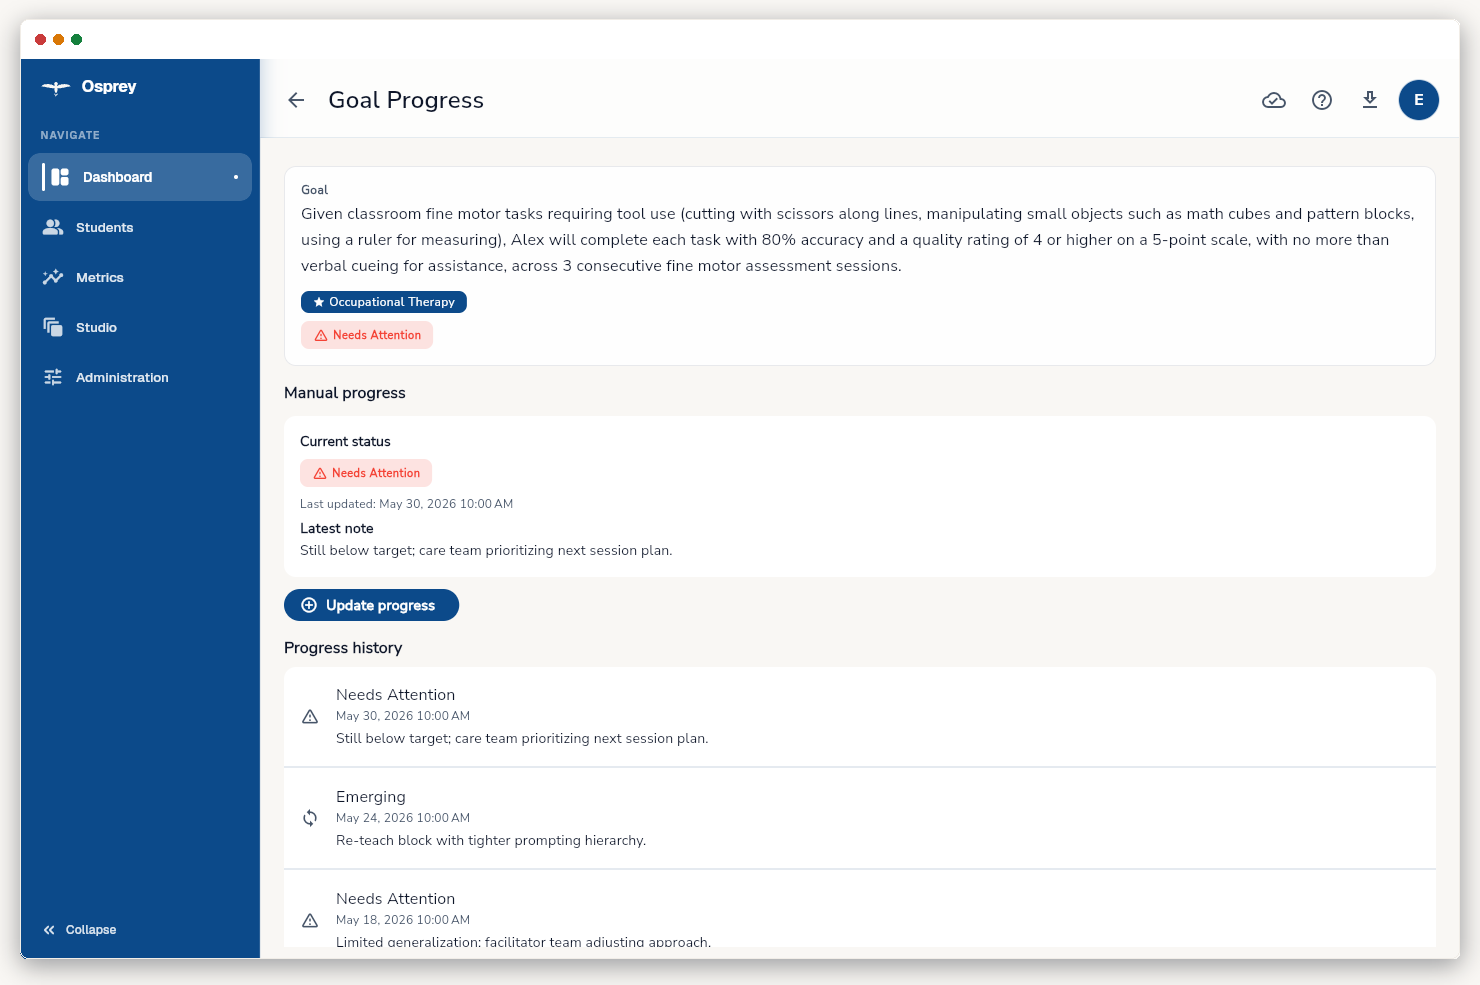Screen dimensions: 1480x985
Task: Click the Needs Attention badge under Current status
Action: point(366,473)
